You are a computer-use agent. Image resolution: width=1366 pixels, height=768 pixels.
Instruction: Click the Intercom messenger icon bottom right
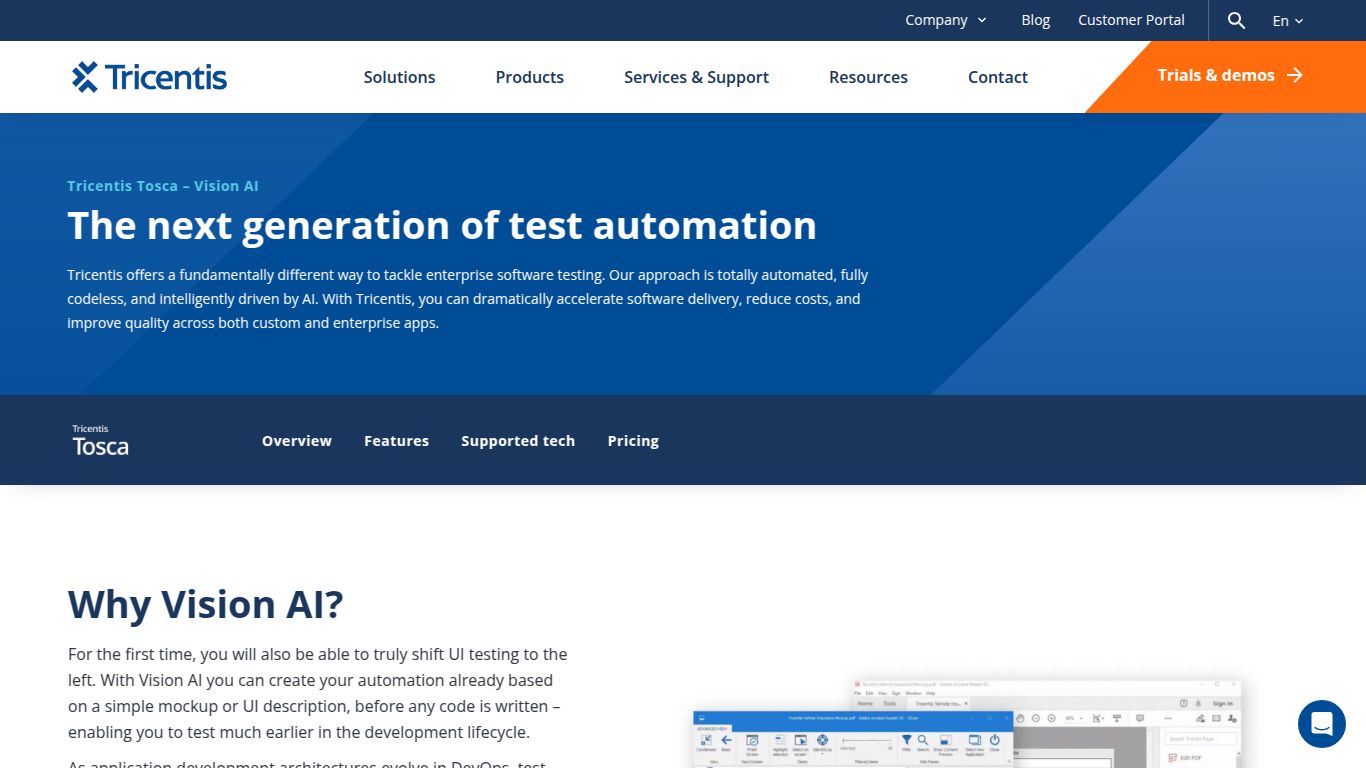click(x=1321, y=723)
